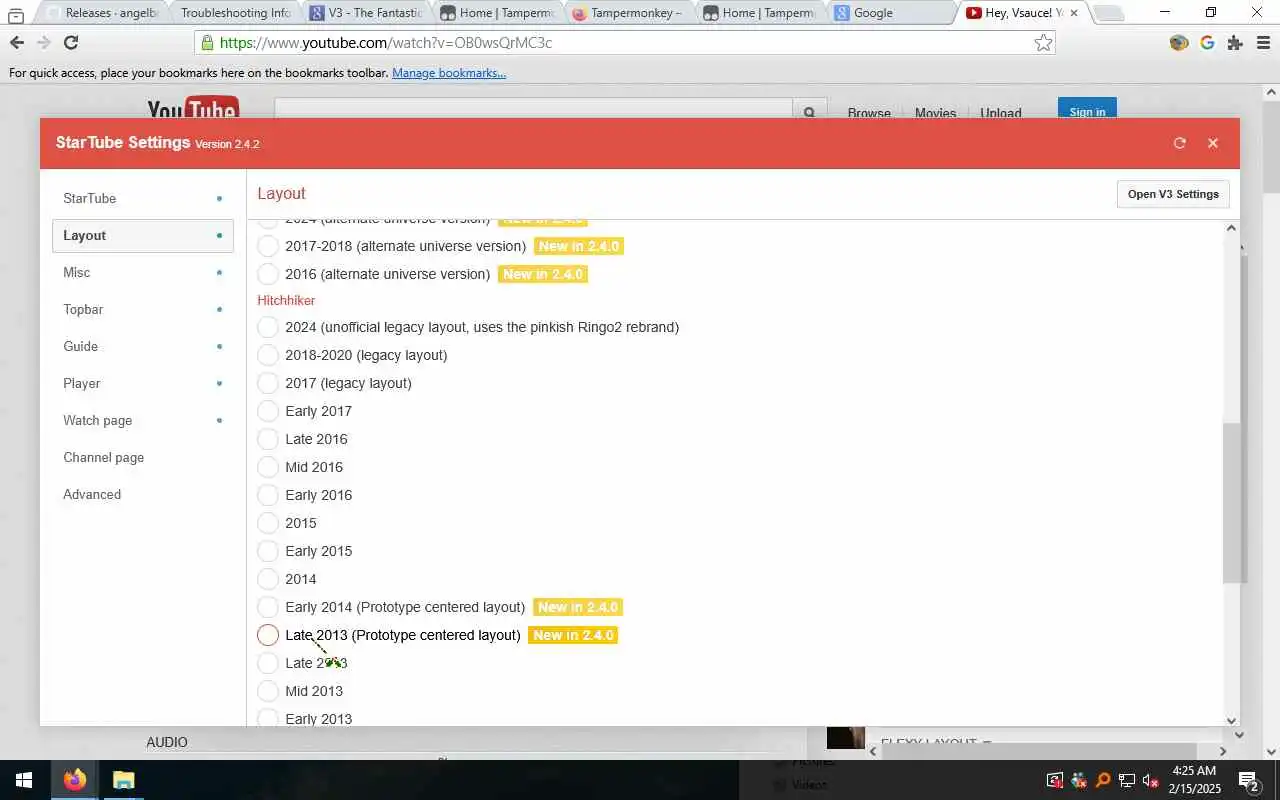
Task: Close the StarTube Settings dialog
Action: [1213, 143]
